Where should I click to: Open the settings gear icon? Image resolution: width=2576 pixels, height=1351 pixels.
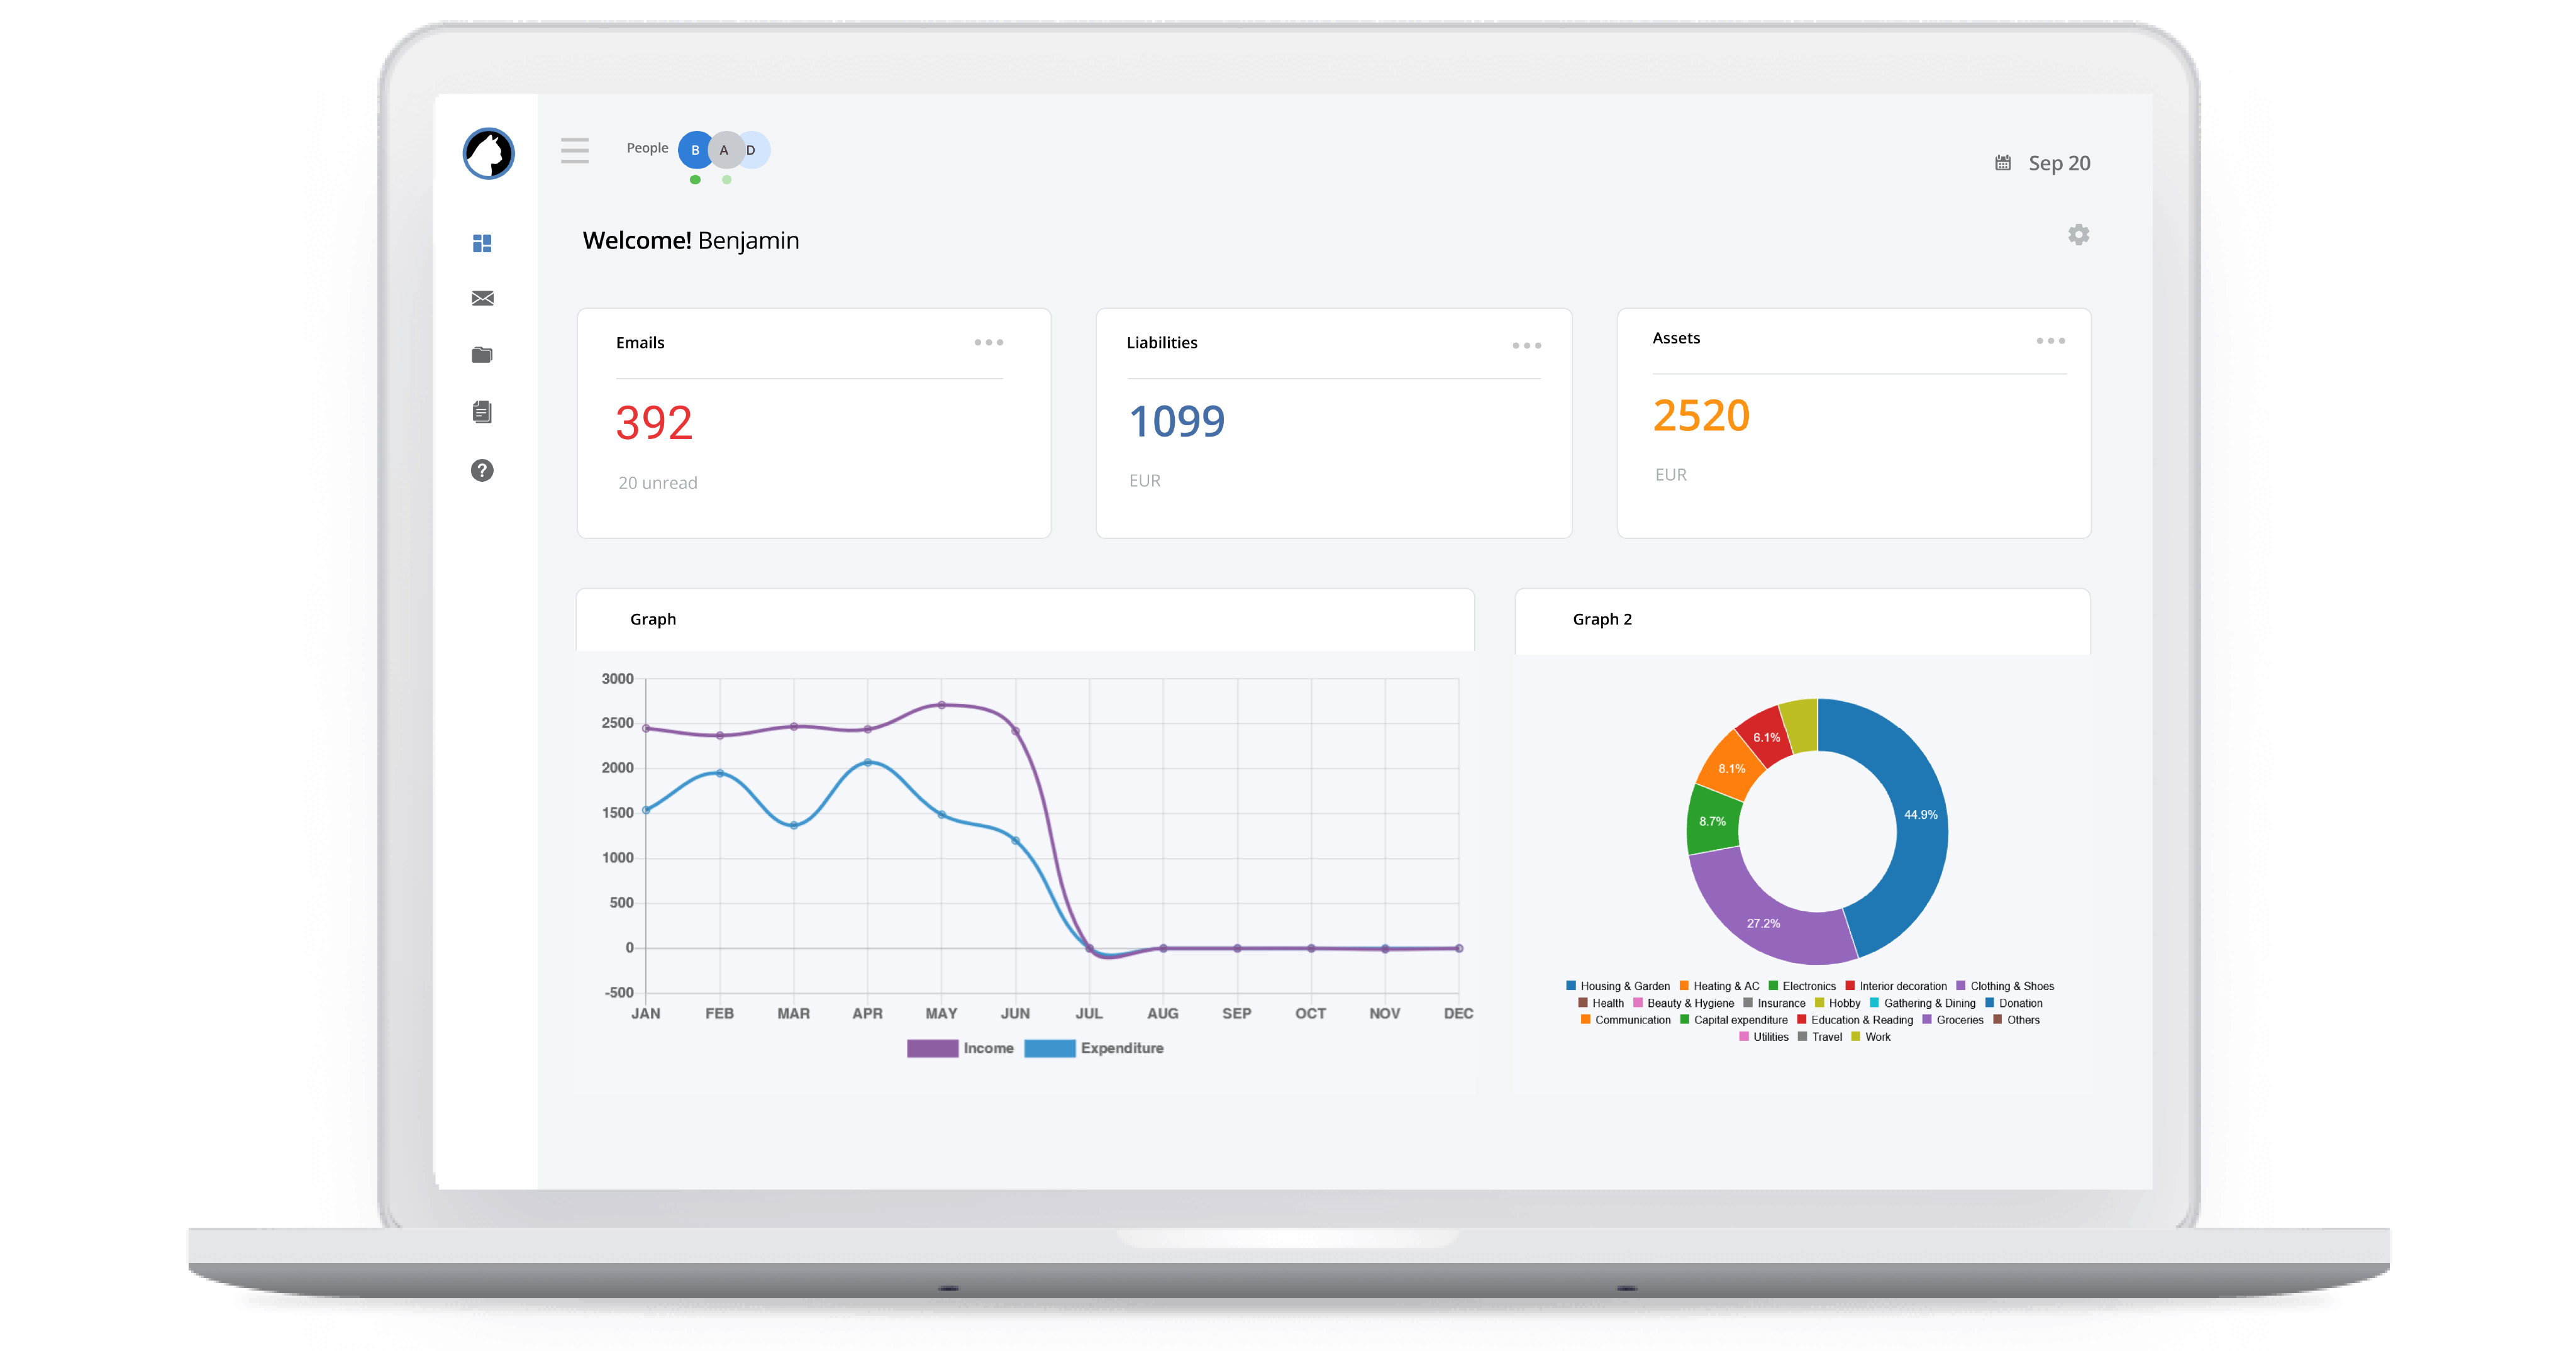pyautogui.click(x=2078, y=235)
